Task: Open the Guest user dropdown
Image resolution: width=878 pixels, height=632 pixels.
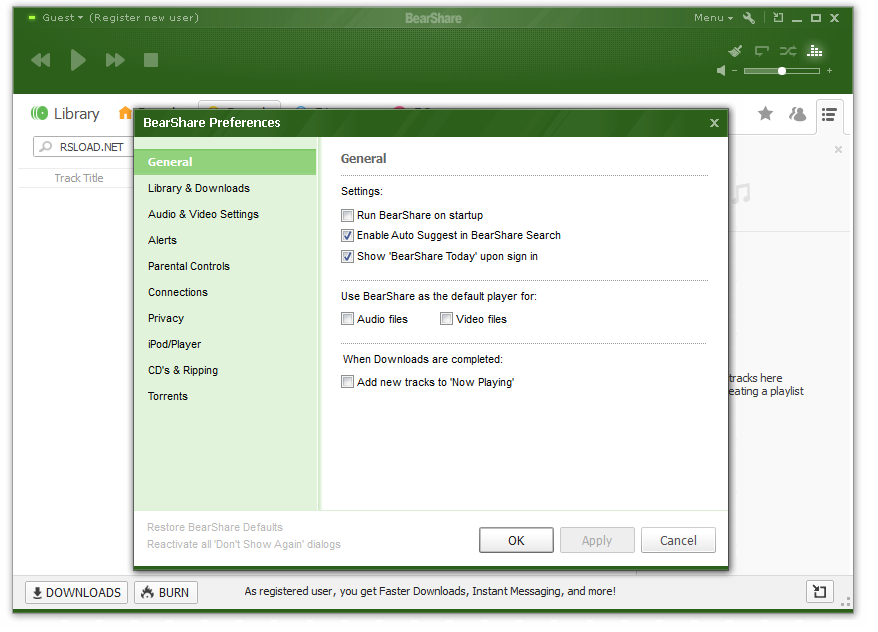Action: (x=62, y=17)
